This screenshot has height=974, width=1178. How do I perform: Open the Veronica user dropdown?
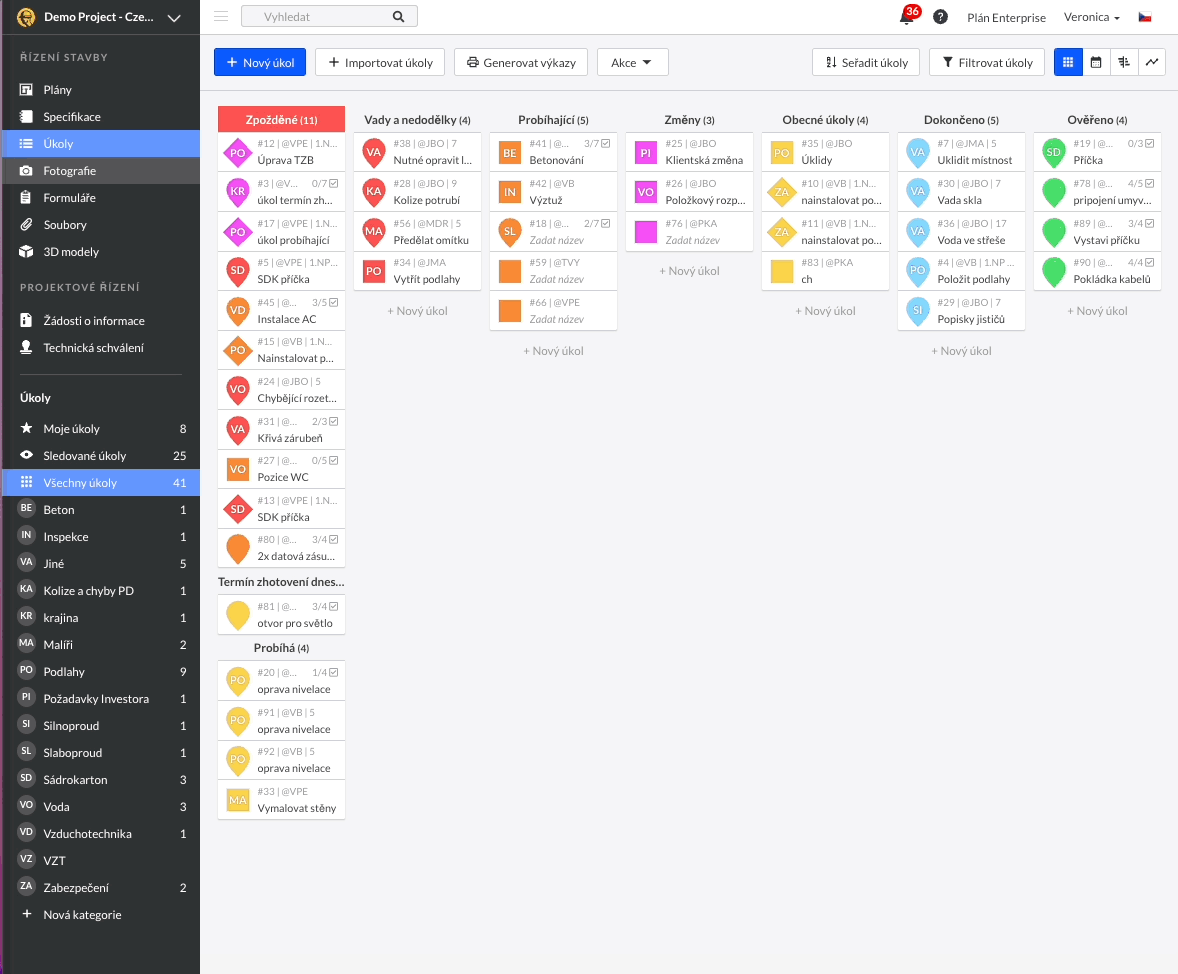click(x=1091, y=17)
